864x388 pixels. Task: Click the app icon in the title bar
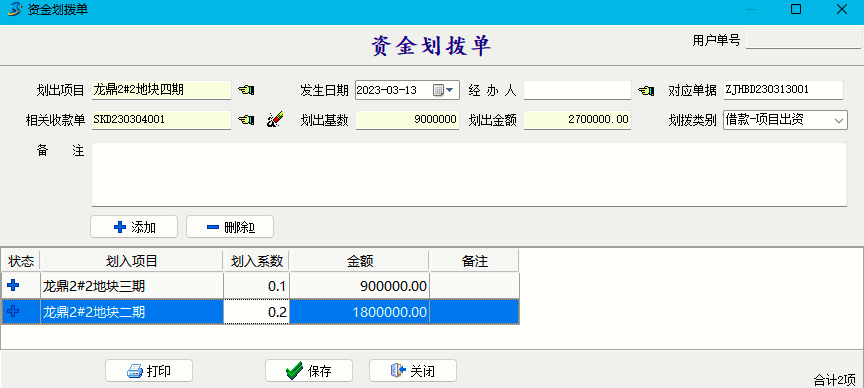pos(14,9)
